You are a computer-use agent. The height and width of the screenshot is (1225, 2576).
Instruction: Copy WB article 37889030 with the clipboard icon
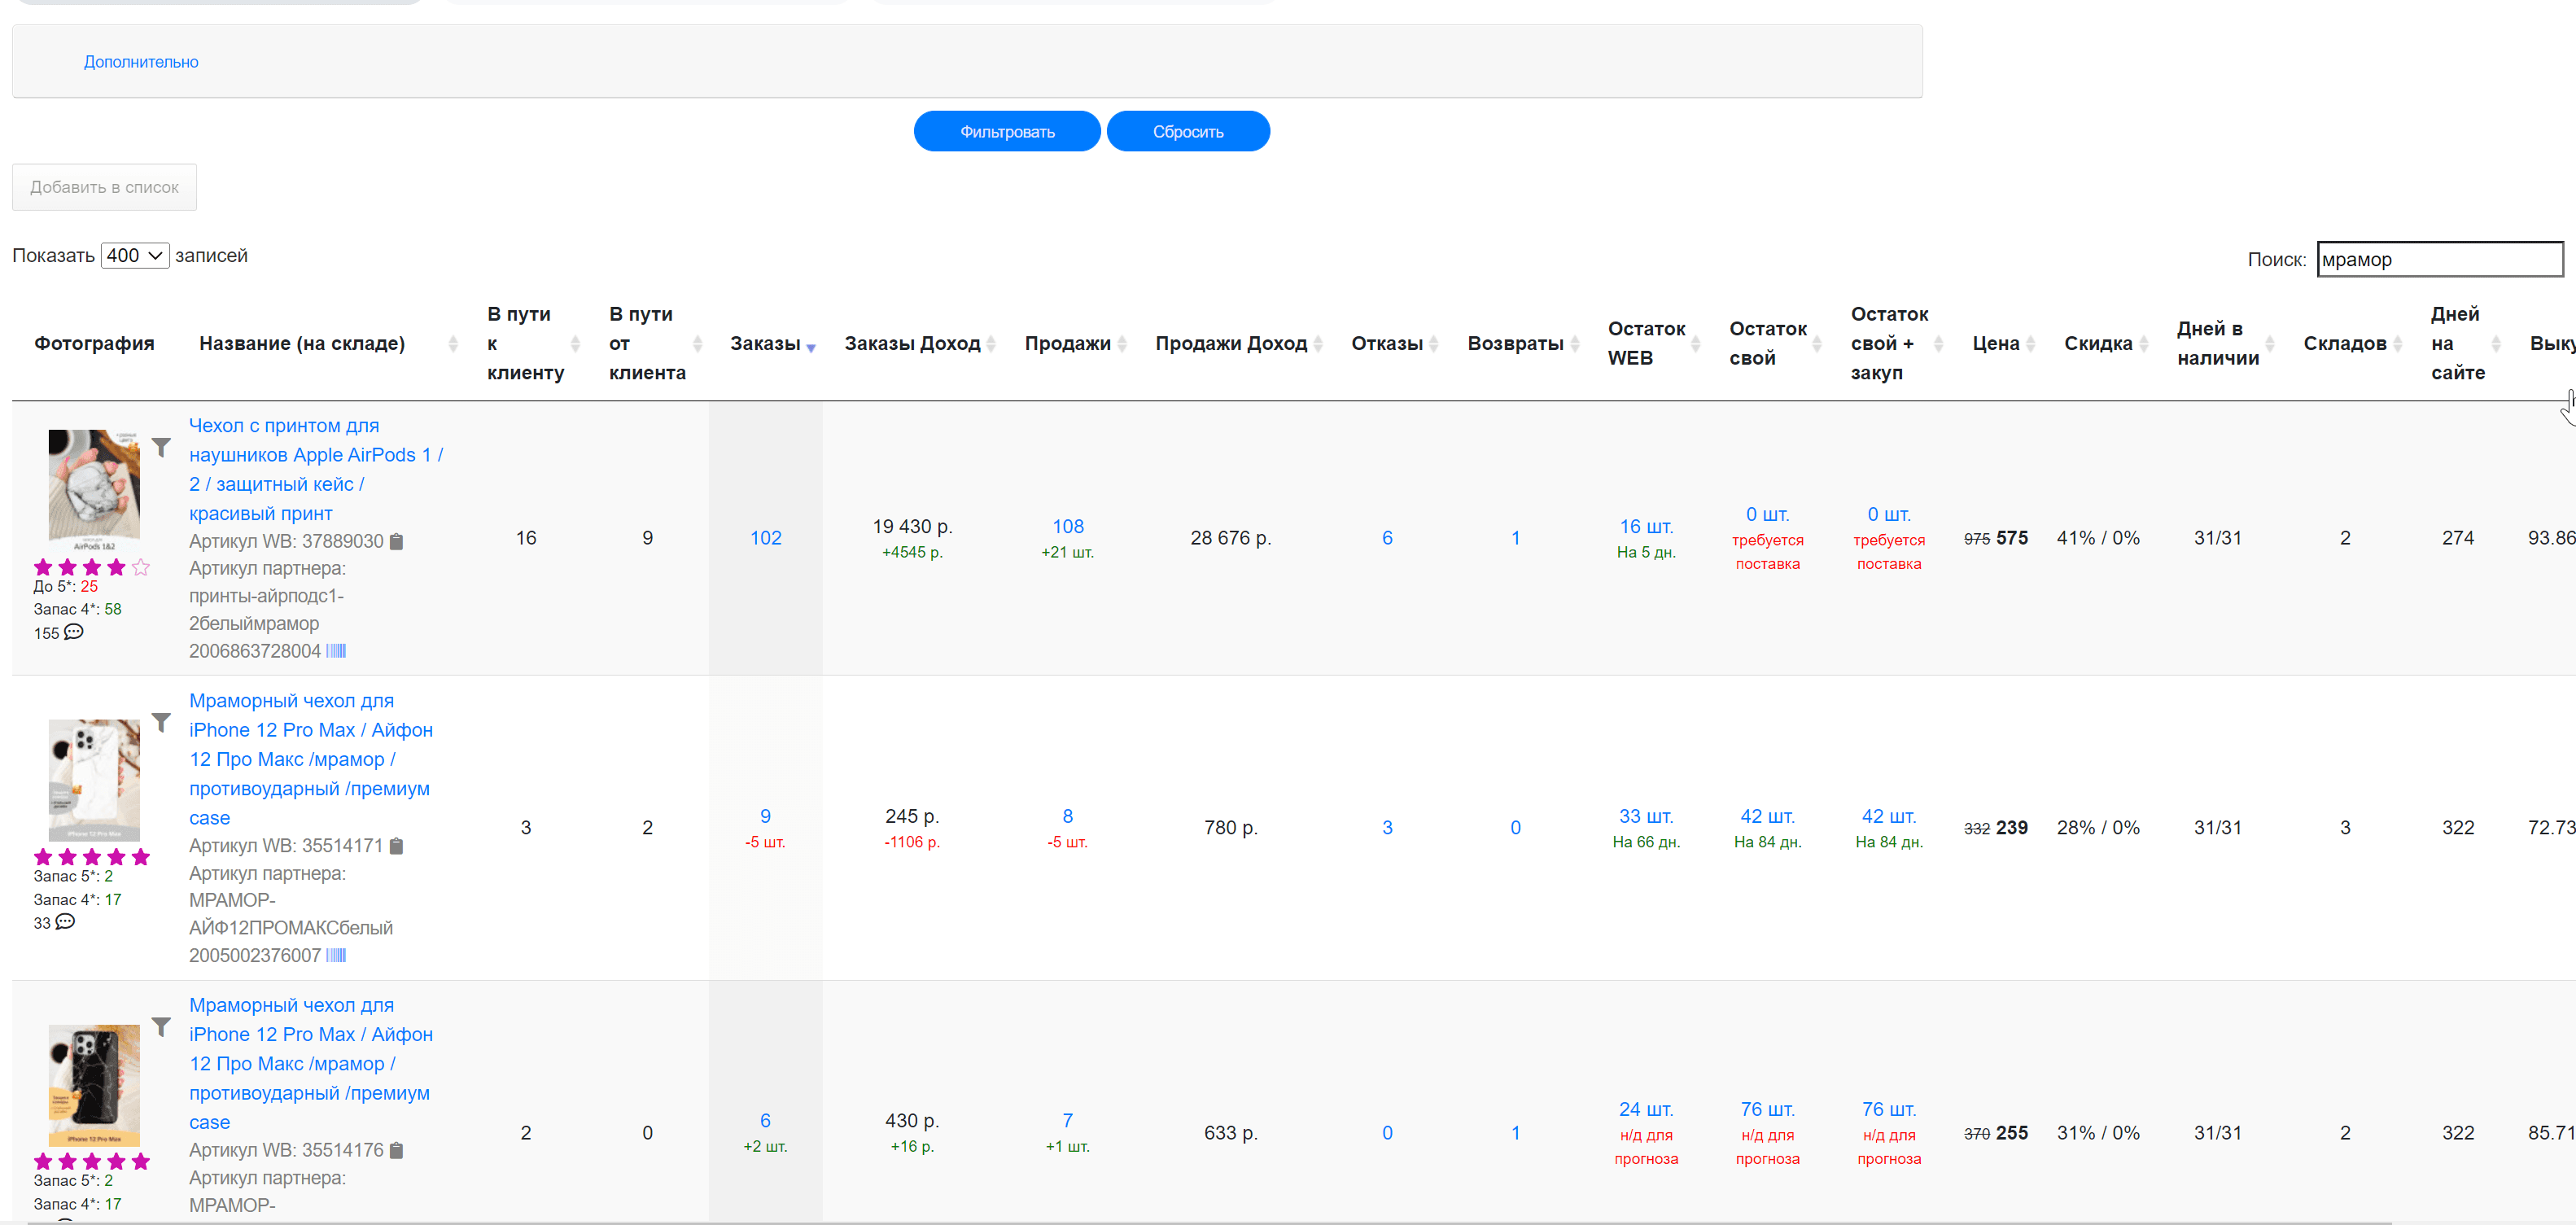(x=396, y=542)
